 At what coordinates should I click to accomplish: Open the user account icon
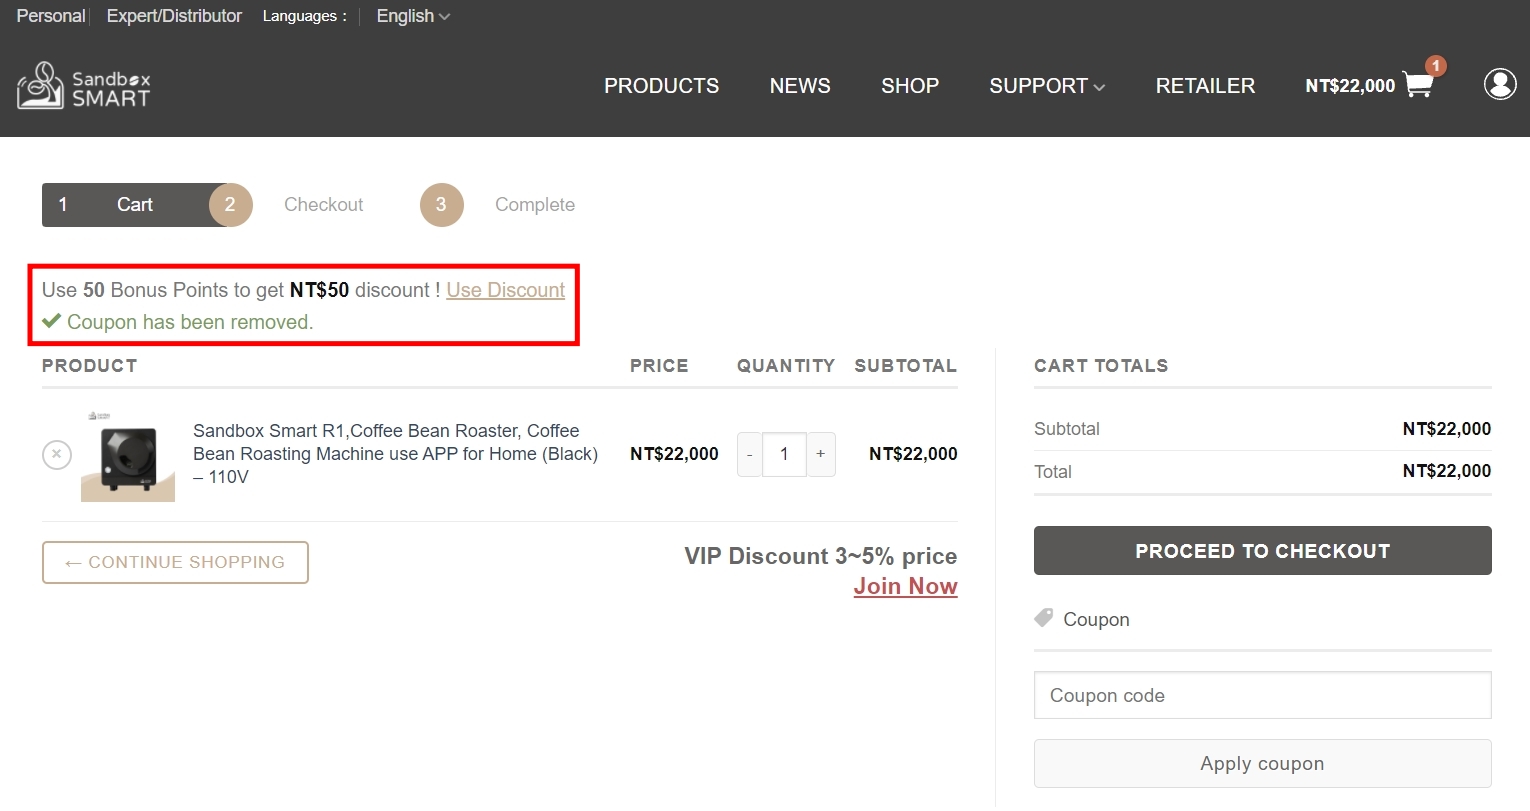[1500, 85]
